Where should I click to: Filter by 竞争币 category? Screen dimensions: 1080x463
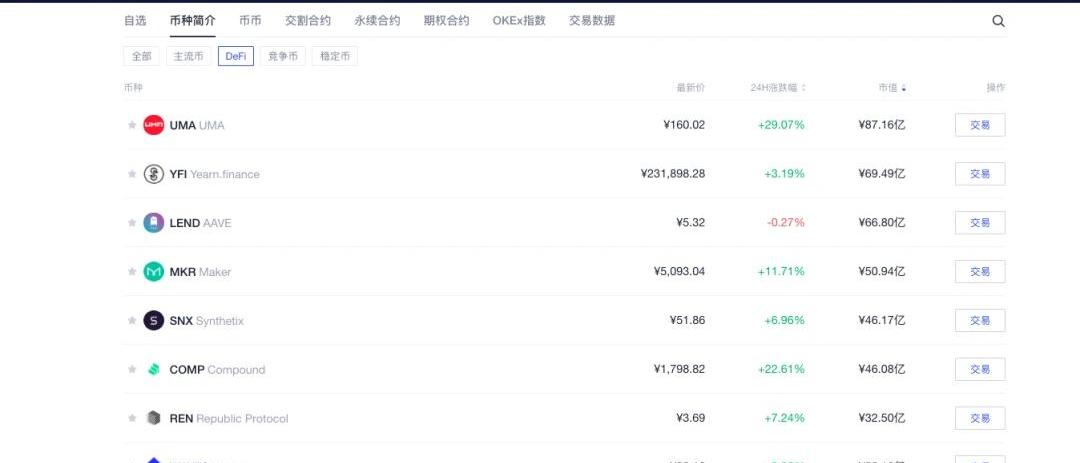[283, 56]
